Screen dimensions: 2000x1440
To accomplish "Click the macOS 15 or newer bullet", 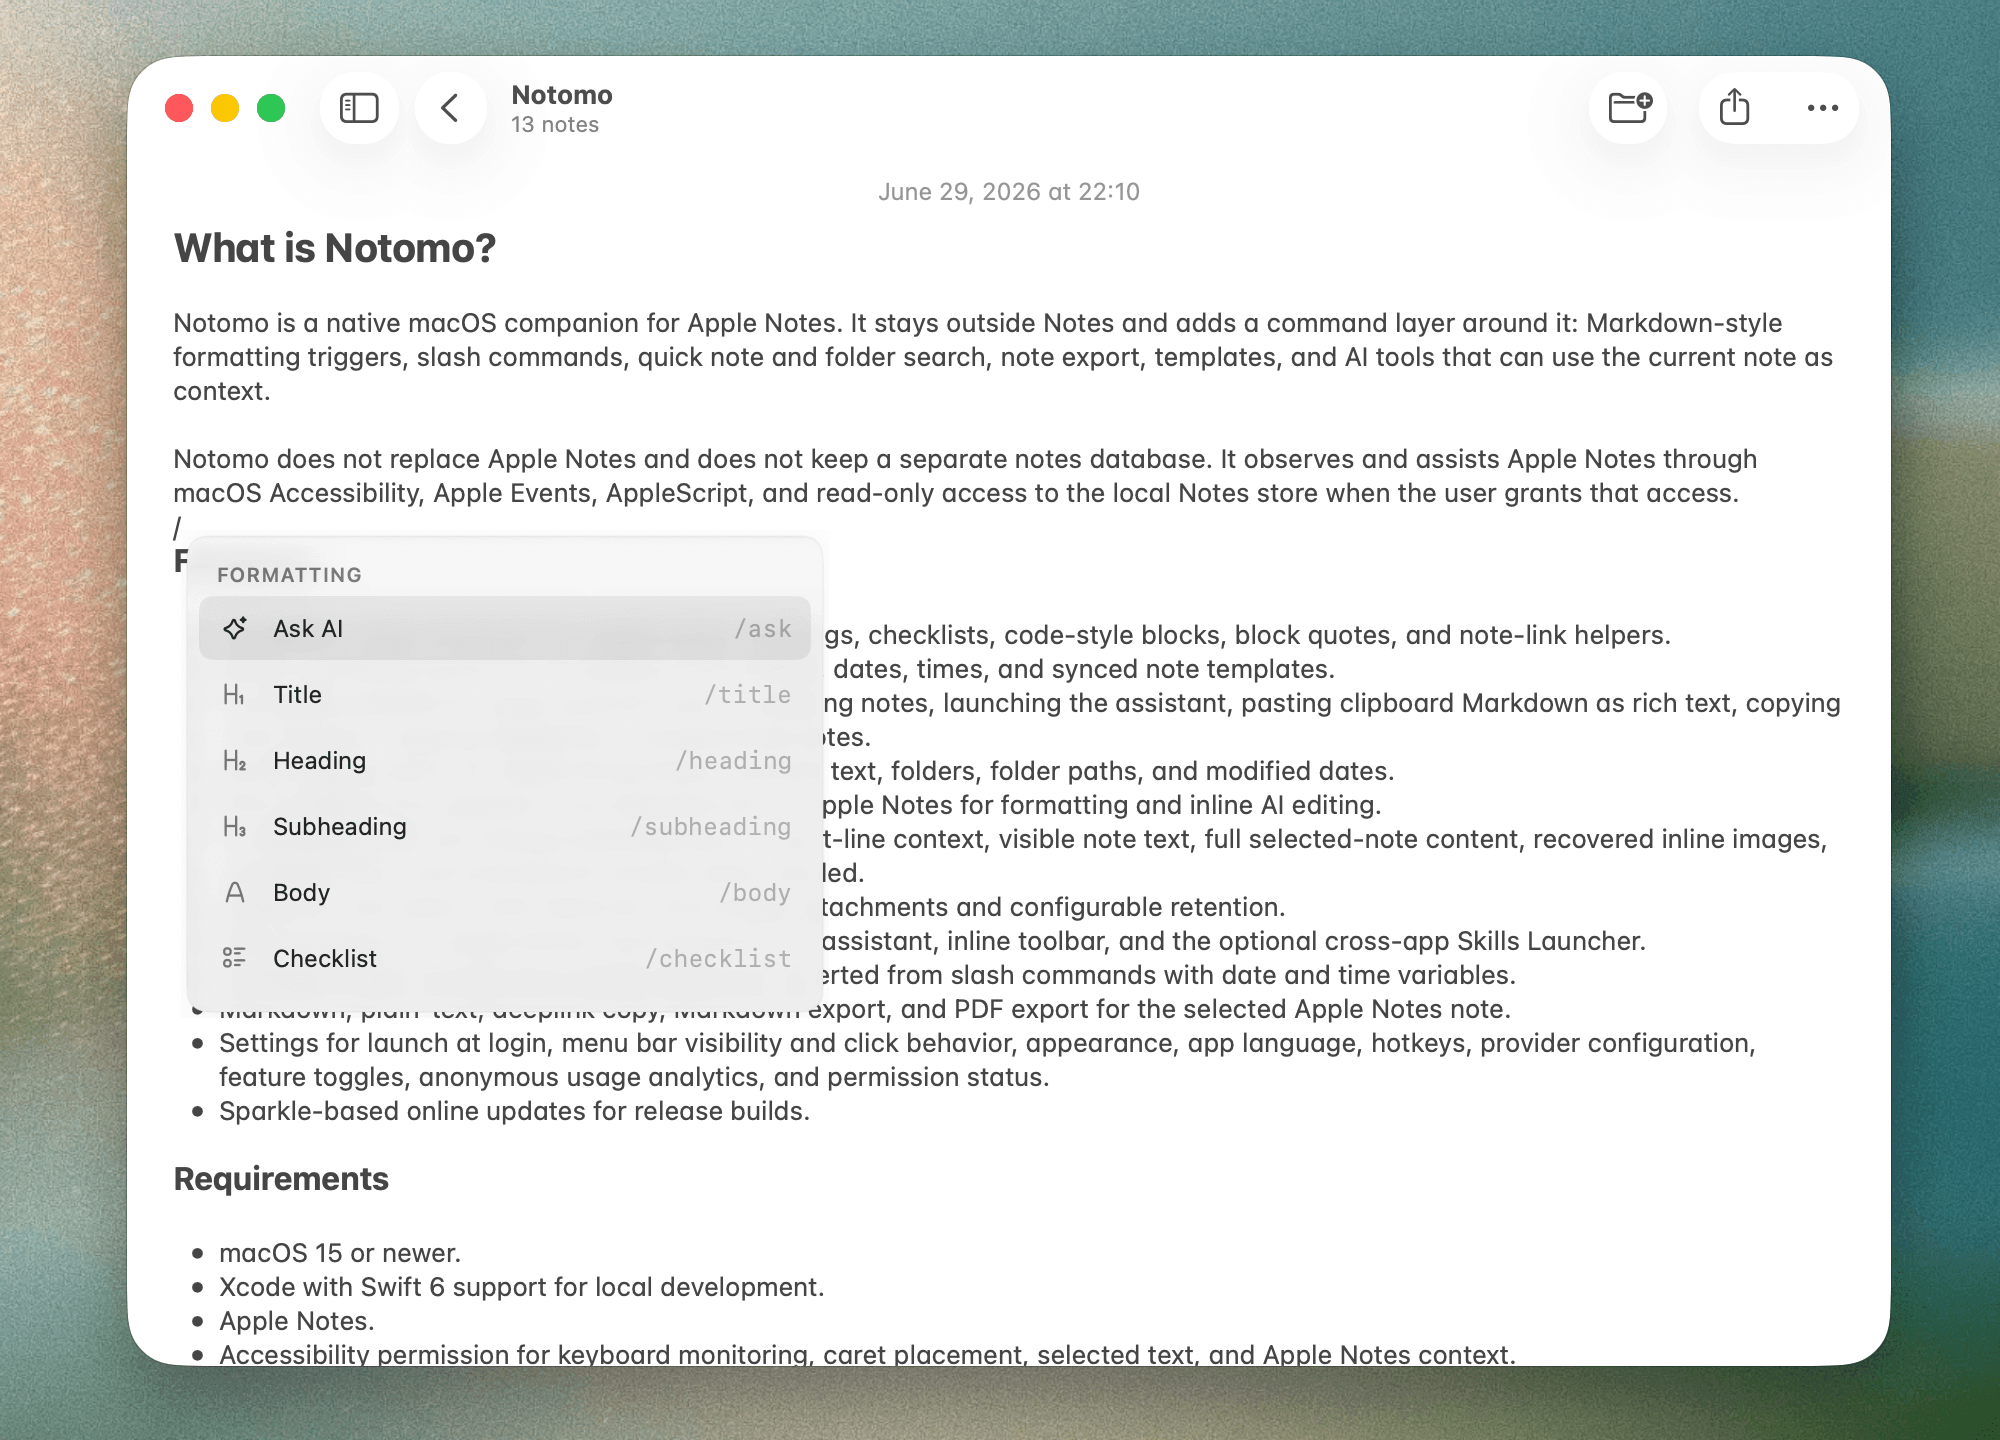I will (x=340, y=1253).
